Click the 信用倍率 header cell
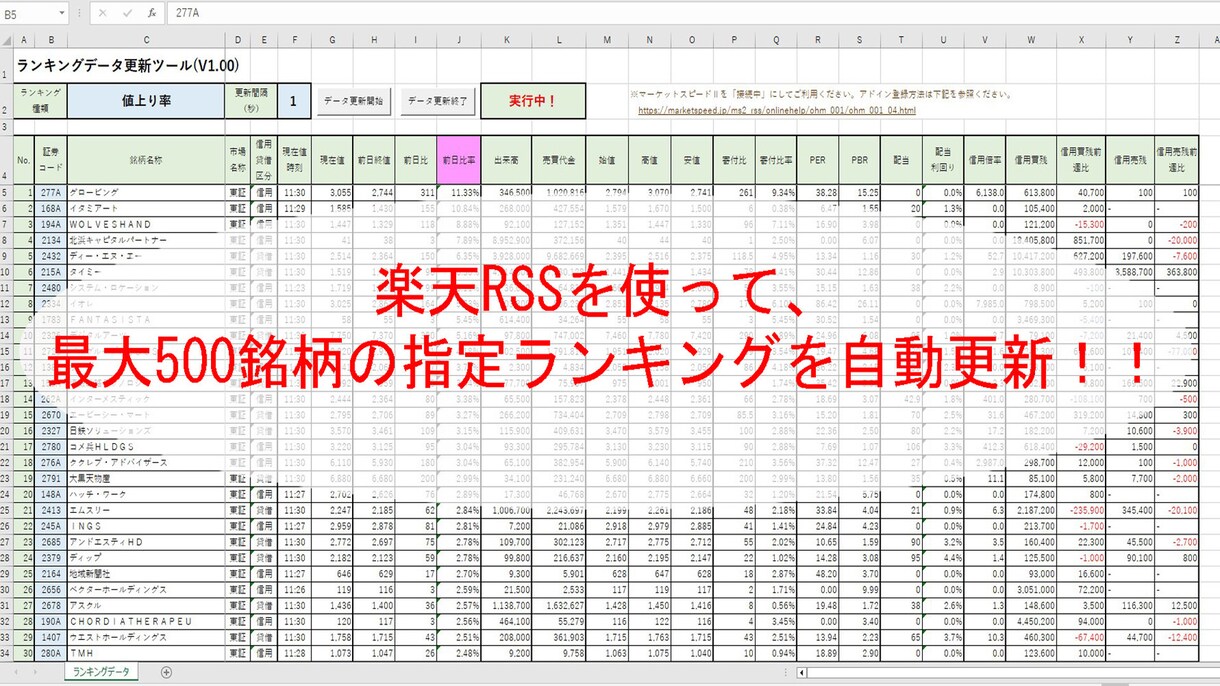This screenshot has width=1220, height=686. click(x=985, y=158)
